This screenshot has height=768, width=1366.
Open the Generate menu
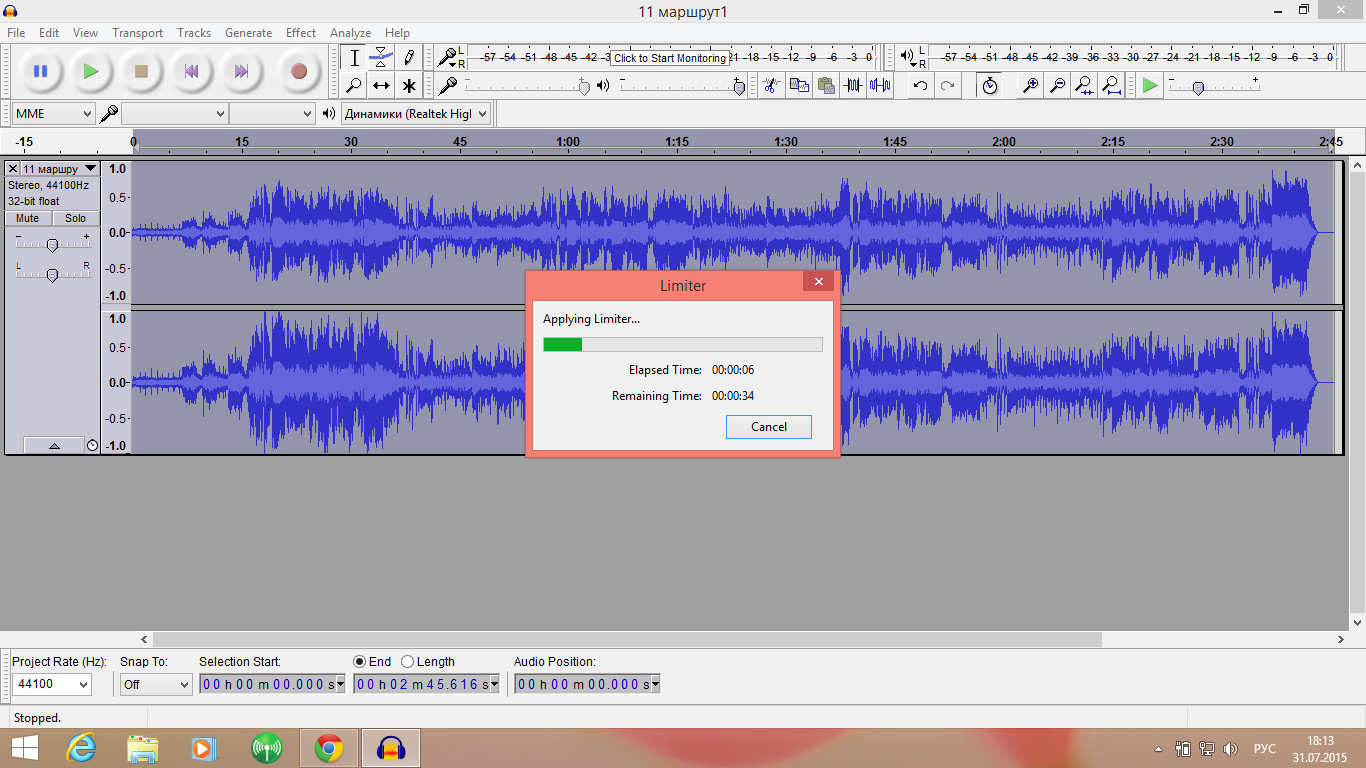248,33
